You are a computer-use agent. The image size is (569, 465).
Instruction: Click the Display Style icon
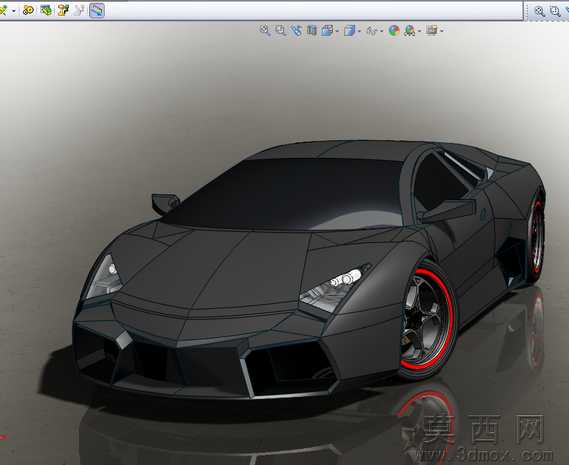(349, 30)
